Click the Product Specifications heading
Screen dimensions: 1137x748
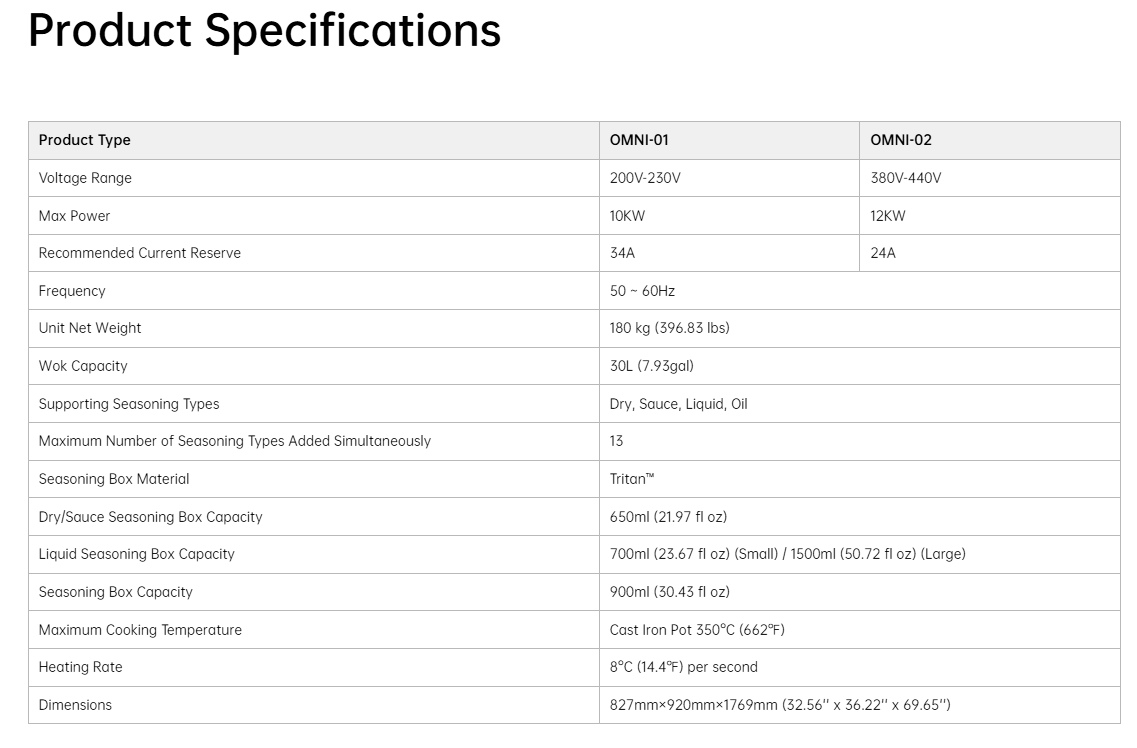(264, 30)
